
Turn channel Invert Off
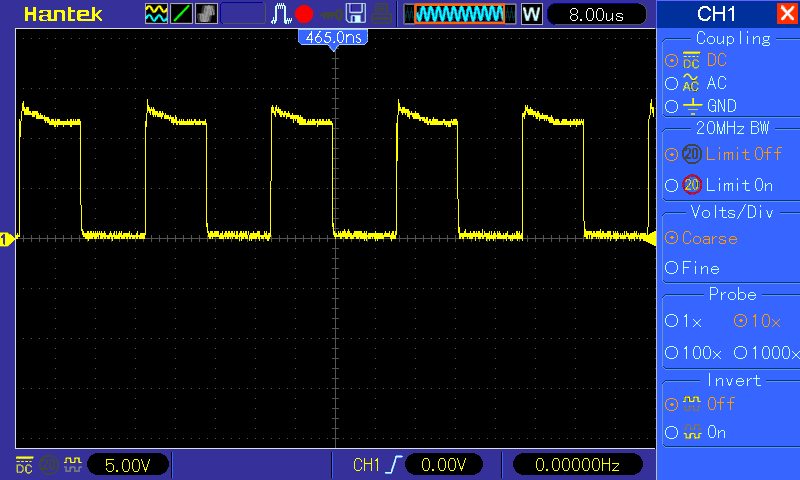[x=699, y=404]
